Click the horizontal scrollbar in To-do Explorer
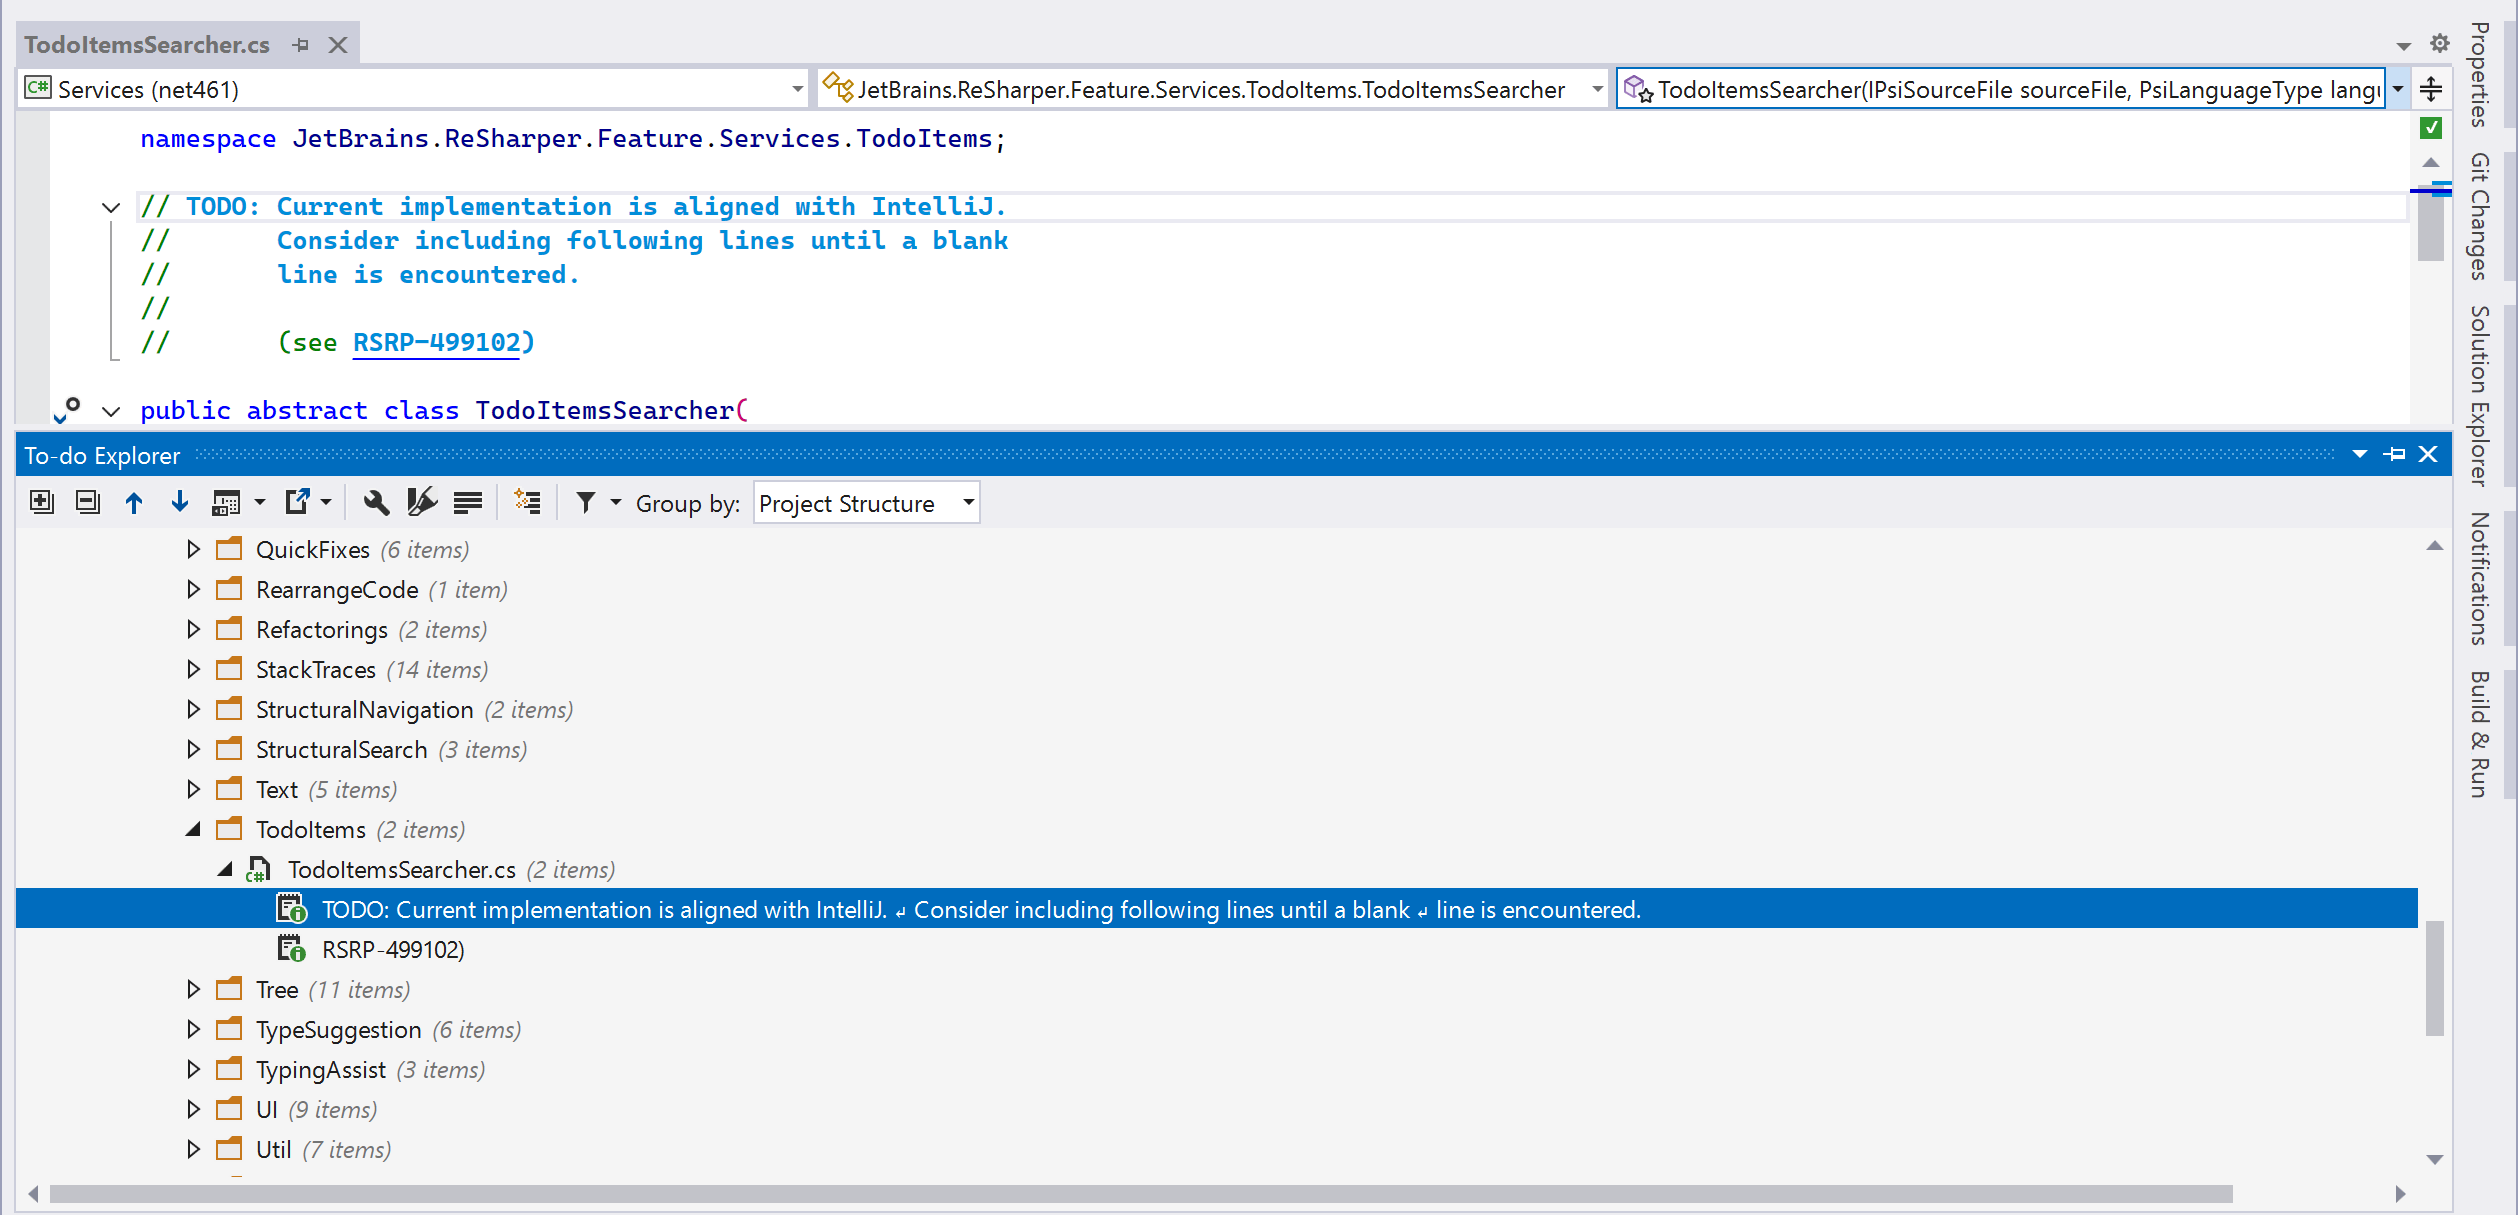2518x1215 pixels. point(1140,1194)
